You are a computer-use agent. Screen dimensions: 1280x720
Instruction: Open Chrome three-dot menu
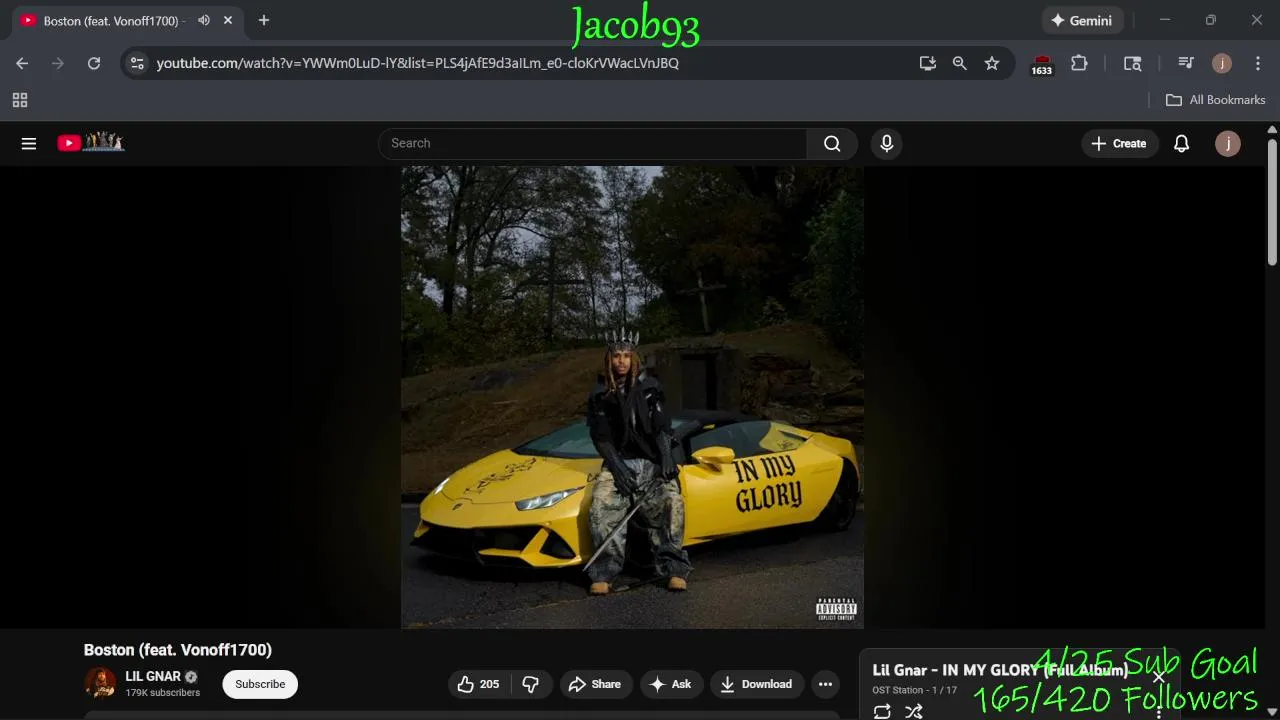(1257, 63)
